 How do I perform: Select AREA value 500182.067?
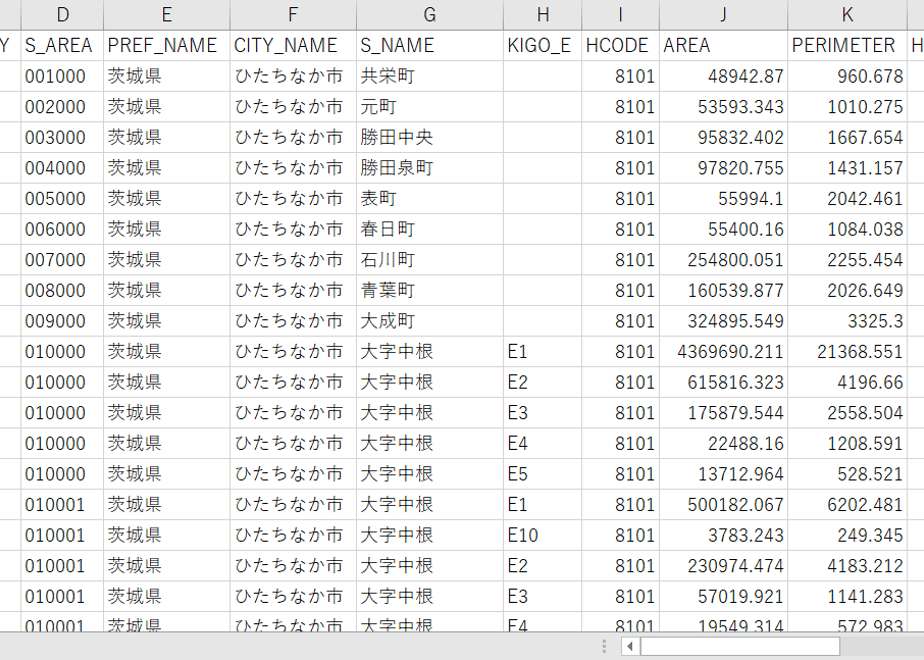[x=723, y=505]
